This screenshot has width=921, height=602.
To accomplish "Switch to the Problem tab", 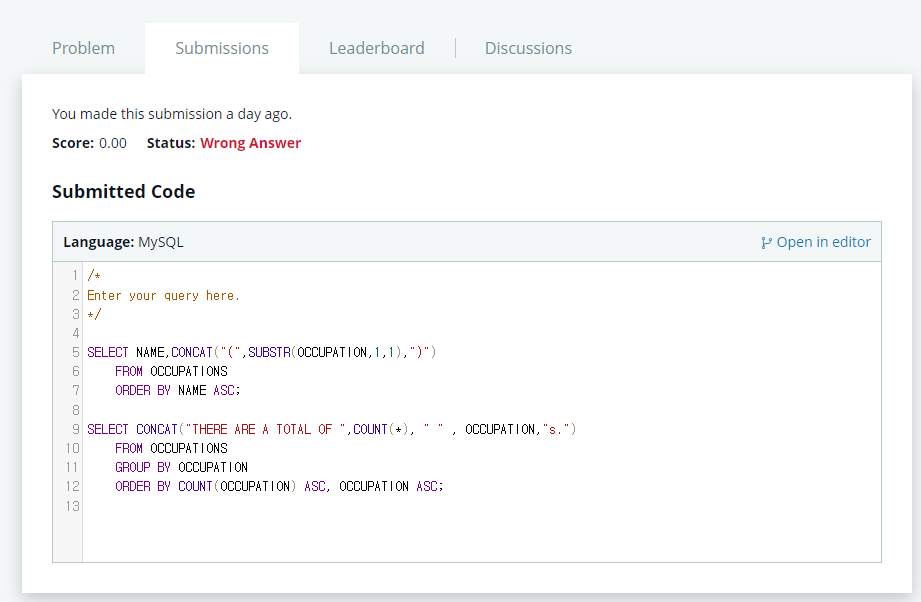I will tap(83, 48).
